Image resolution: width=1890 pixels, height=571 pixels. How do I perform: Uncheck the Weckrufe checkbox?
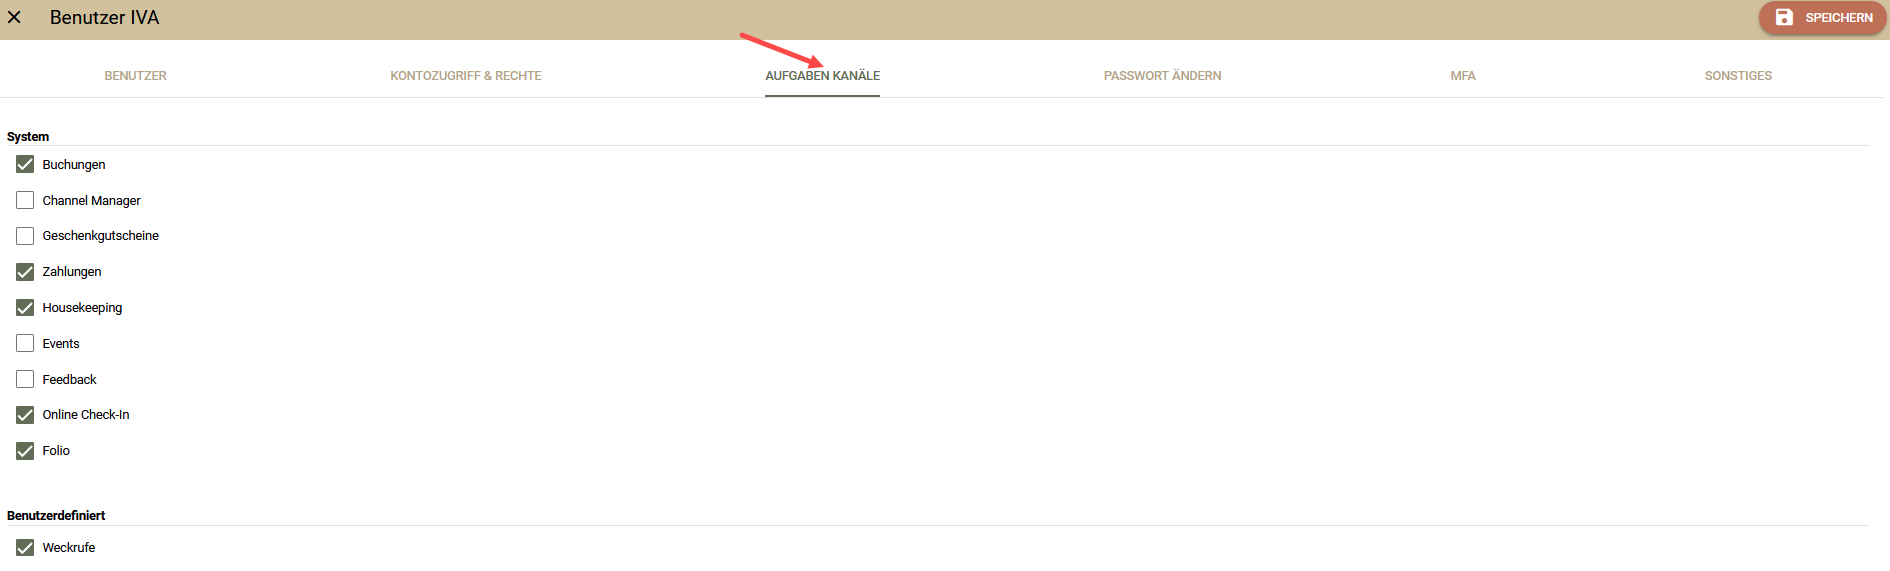pos(25,547)
